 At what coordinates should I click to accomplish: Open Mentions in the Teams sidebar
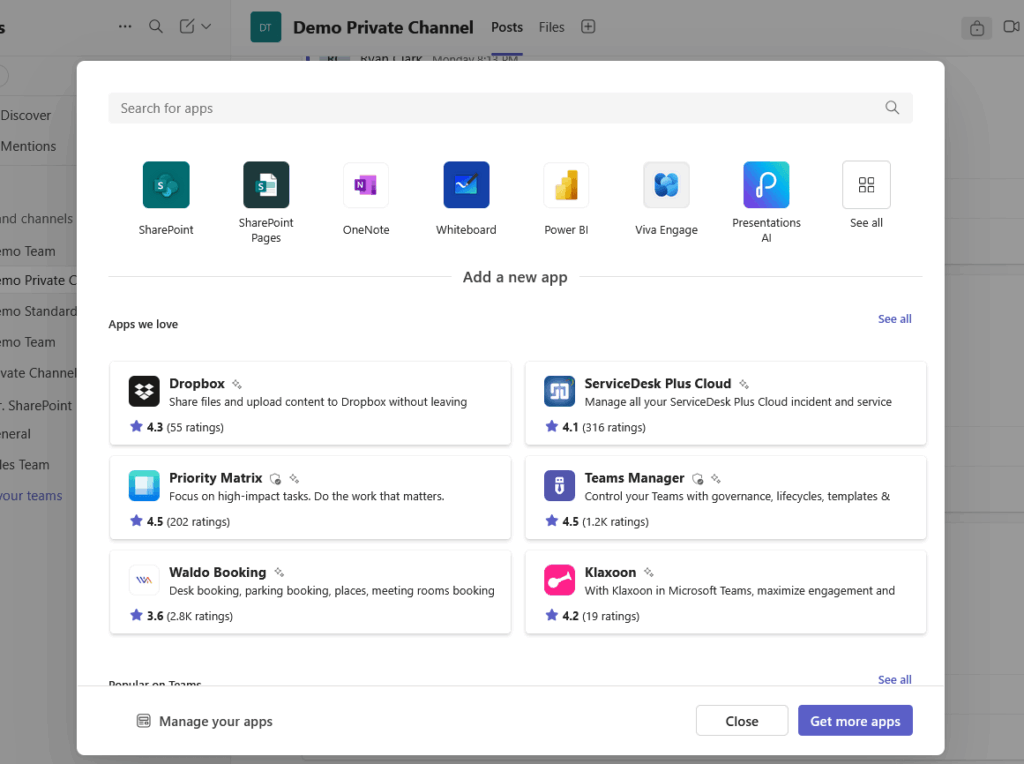click(28, 146)
